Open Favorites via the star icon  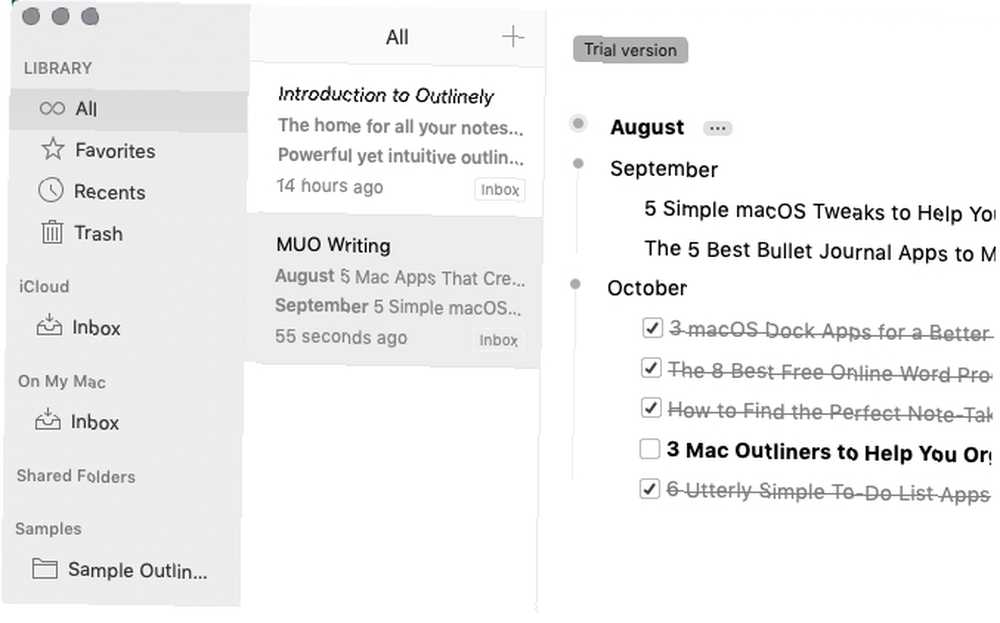(53, 150)
